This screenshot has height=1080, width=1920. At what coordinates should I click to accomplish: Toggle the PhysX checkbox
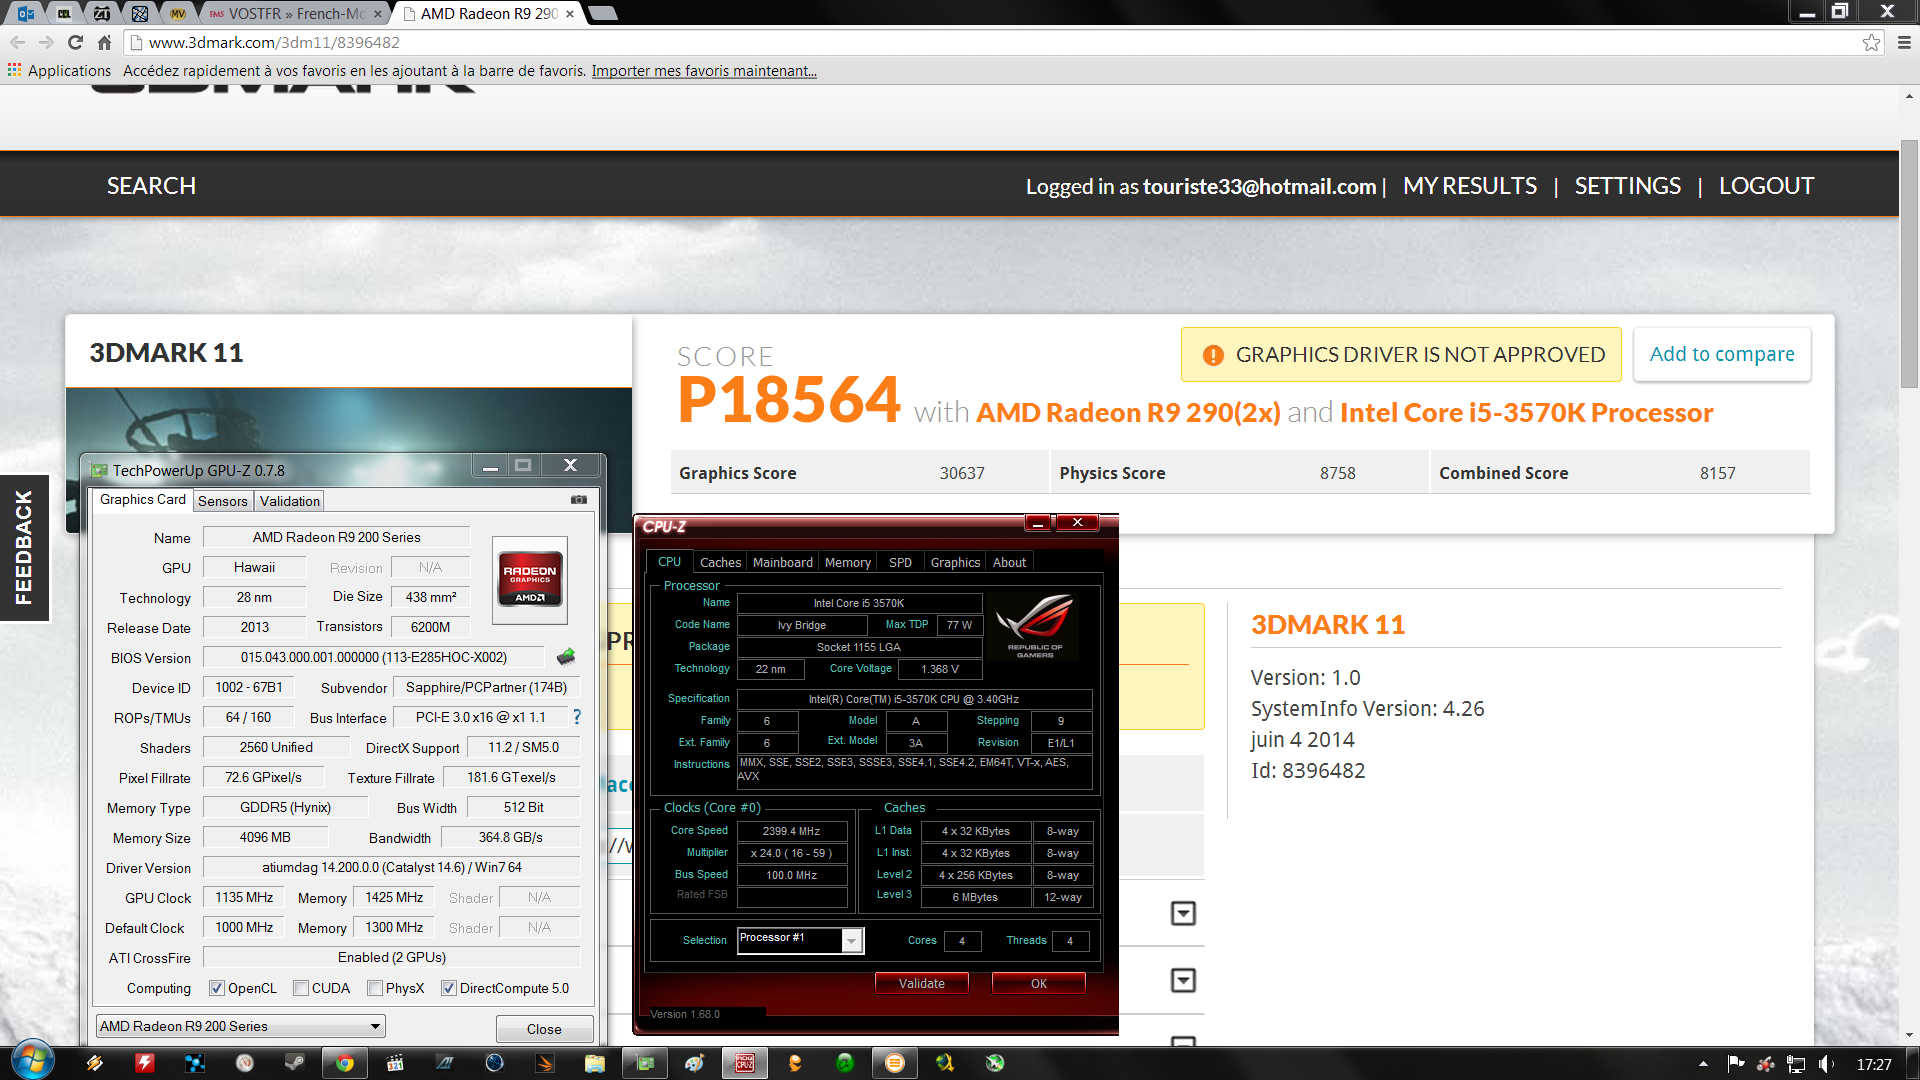click(x=374, y=988)
